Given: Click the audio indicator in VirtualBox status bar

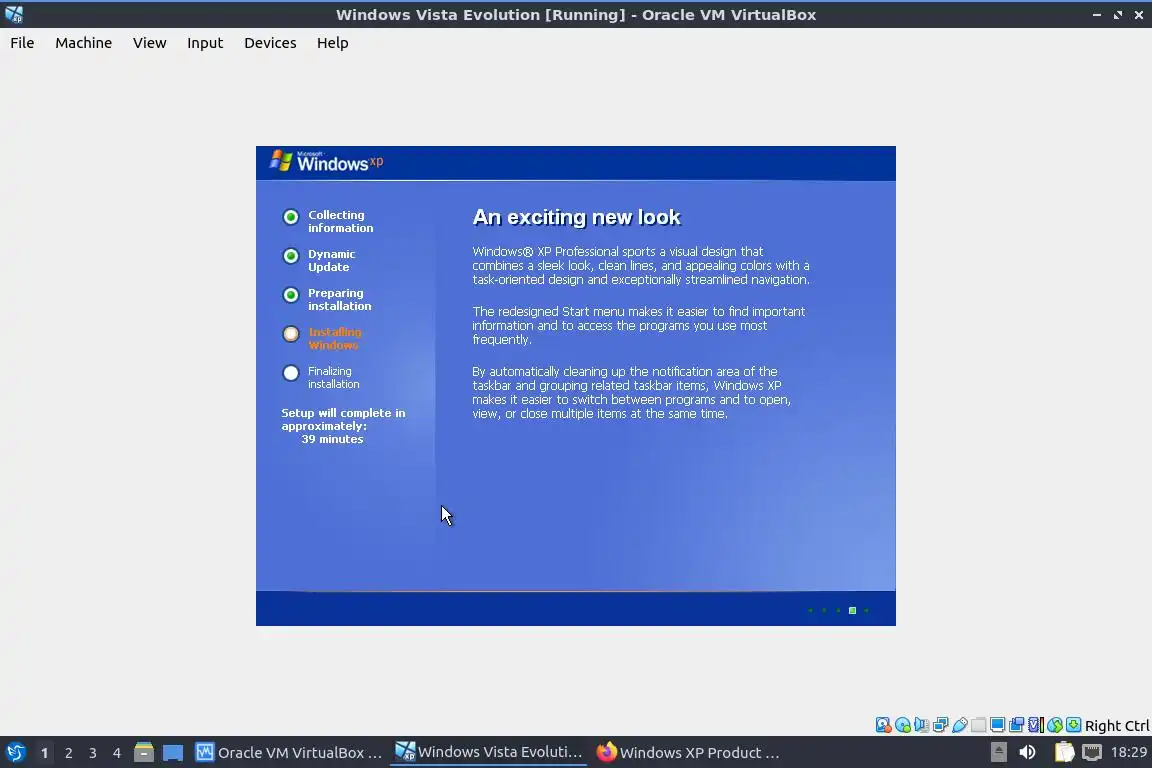Looking at the screenshot, I should point(921,725).
